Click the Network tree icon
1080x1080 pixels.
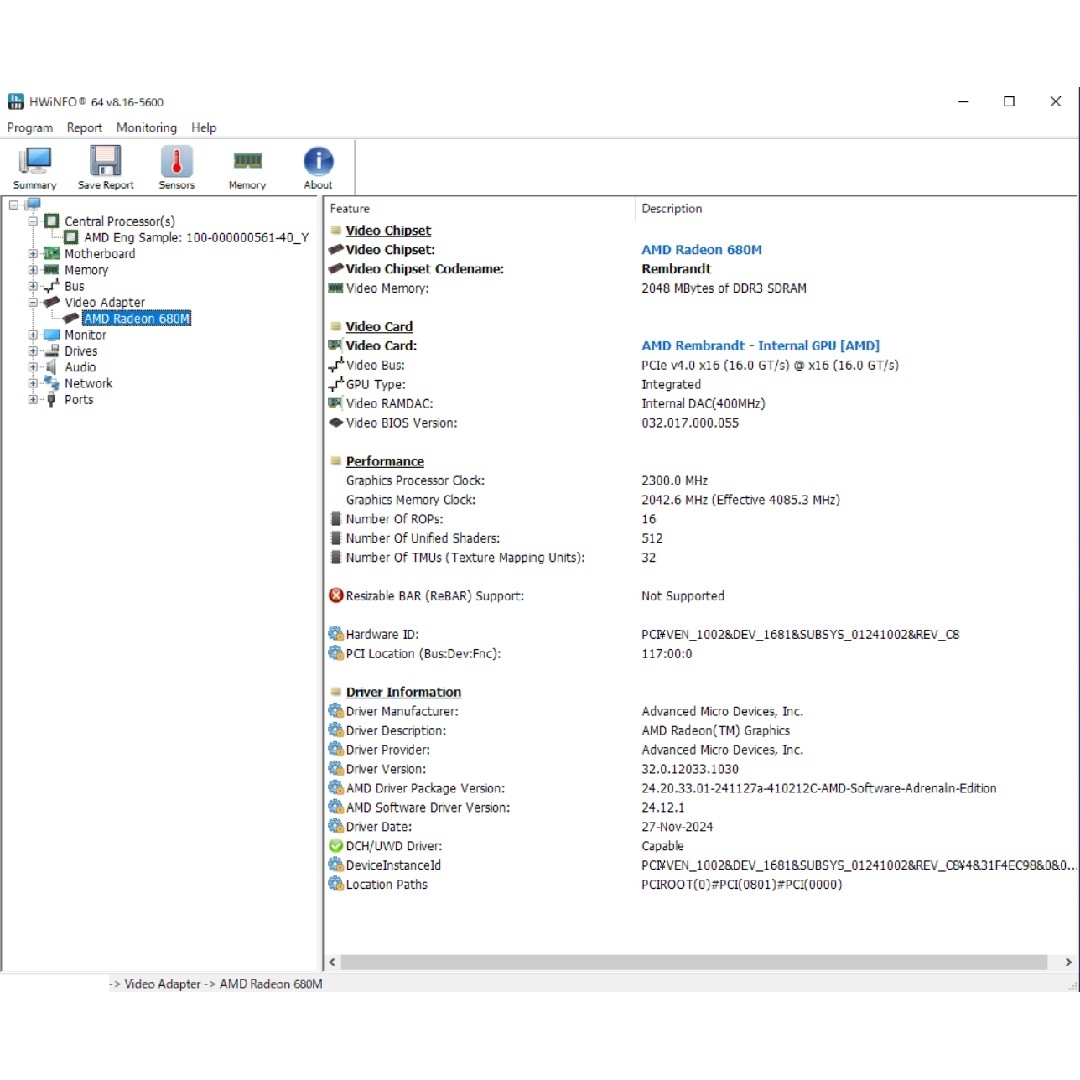[x=52, y=383]
